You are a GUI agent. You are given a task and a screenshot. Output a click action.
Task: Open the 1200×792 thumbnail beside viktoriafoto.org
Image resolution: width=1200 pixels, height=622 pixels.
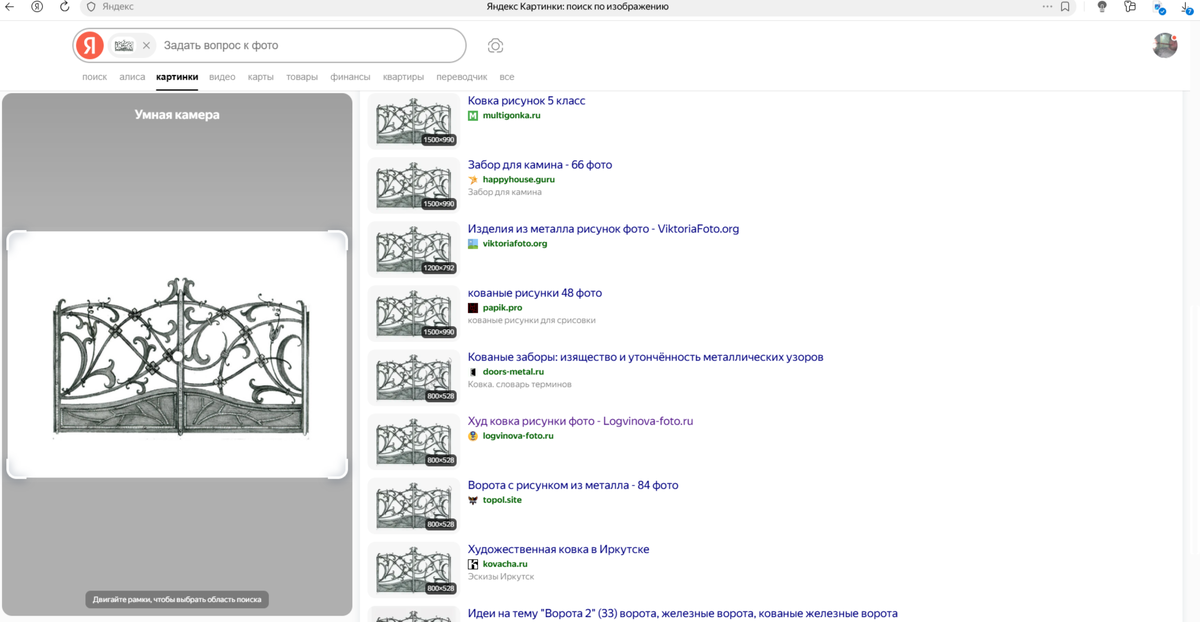coord(414,249)
